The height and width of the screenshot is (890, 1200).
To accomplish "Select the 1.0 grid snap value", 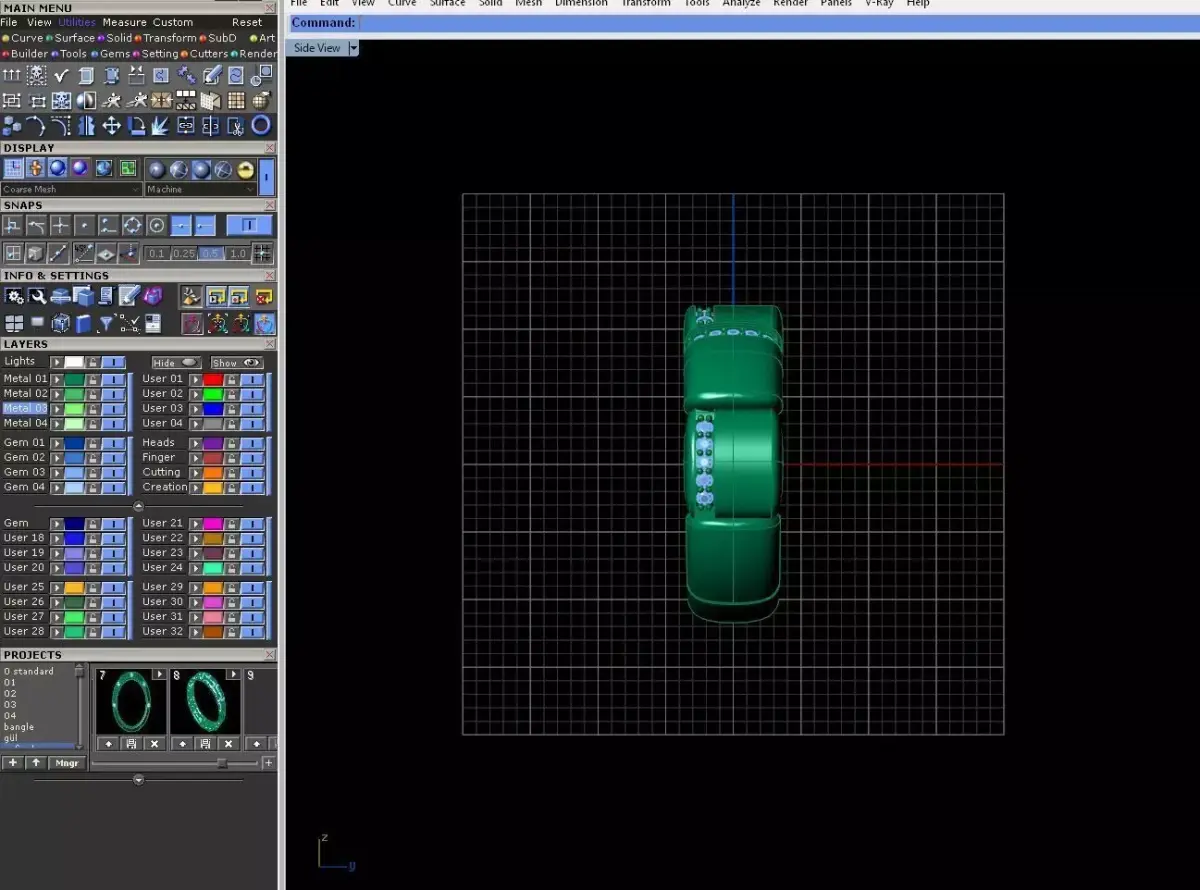I will click(x=238, y=253).
